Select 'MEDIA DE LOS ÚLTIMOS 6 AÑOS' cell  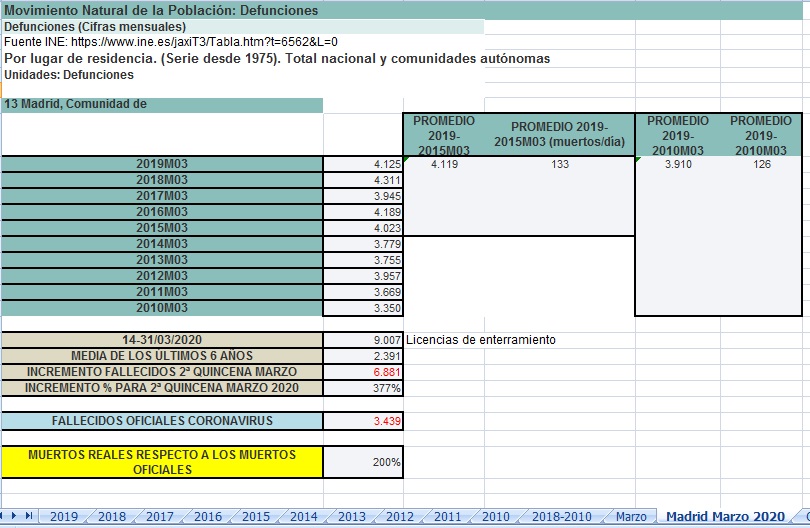coord(162,356)
